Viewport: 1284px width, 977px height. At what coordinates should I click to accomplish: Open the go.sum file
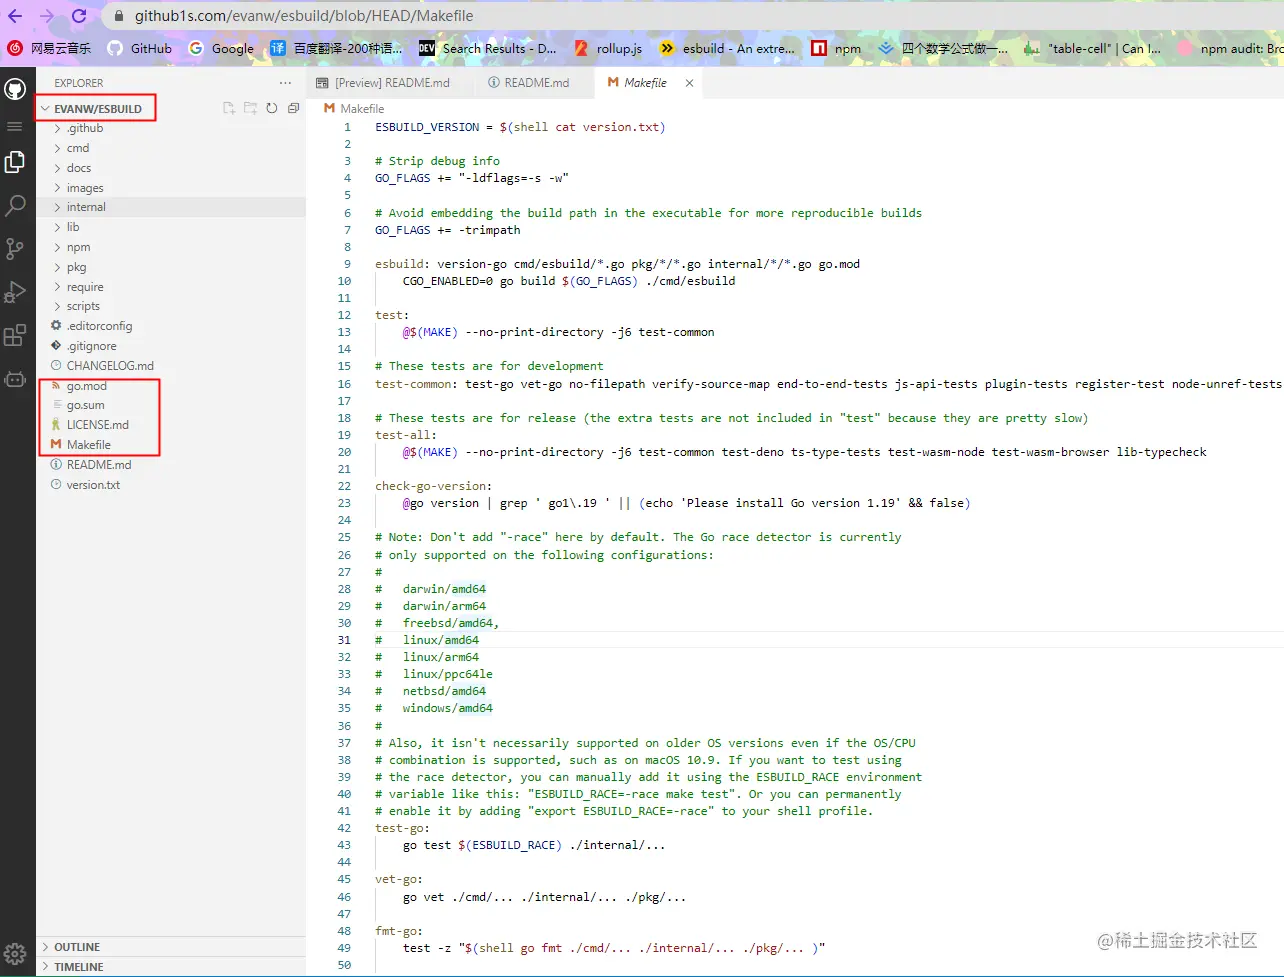85,405
